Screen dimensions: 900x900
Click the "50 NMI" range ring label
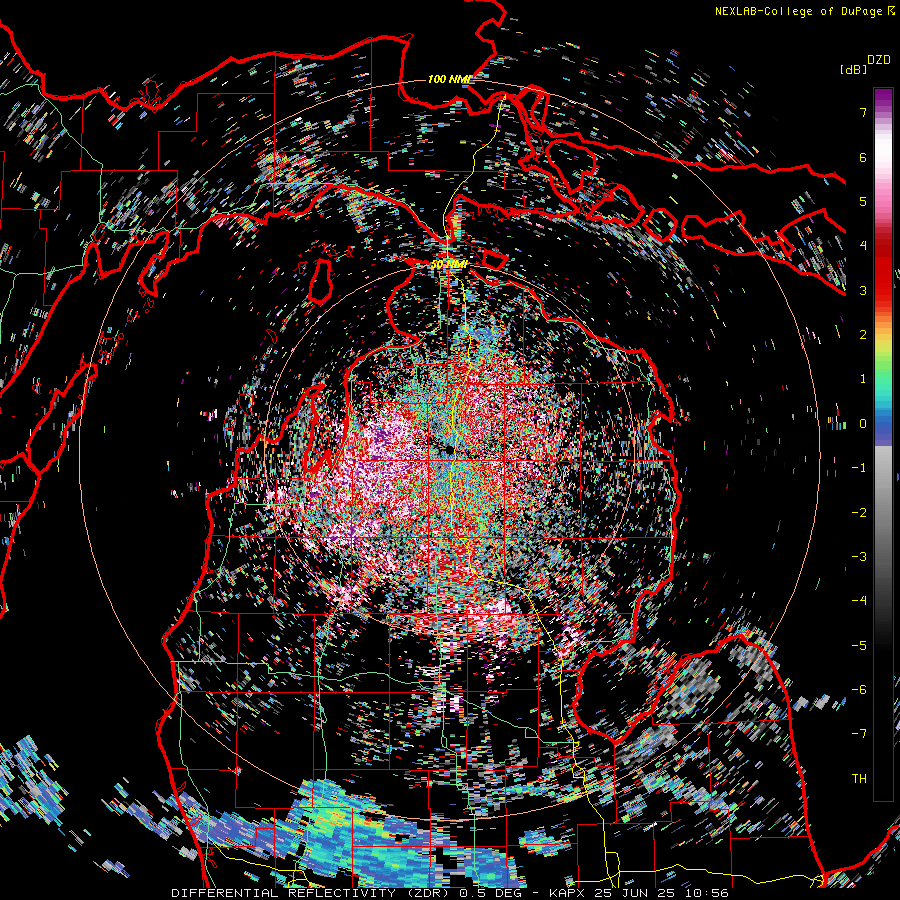(448, 265)
